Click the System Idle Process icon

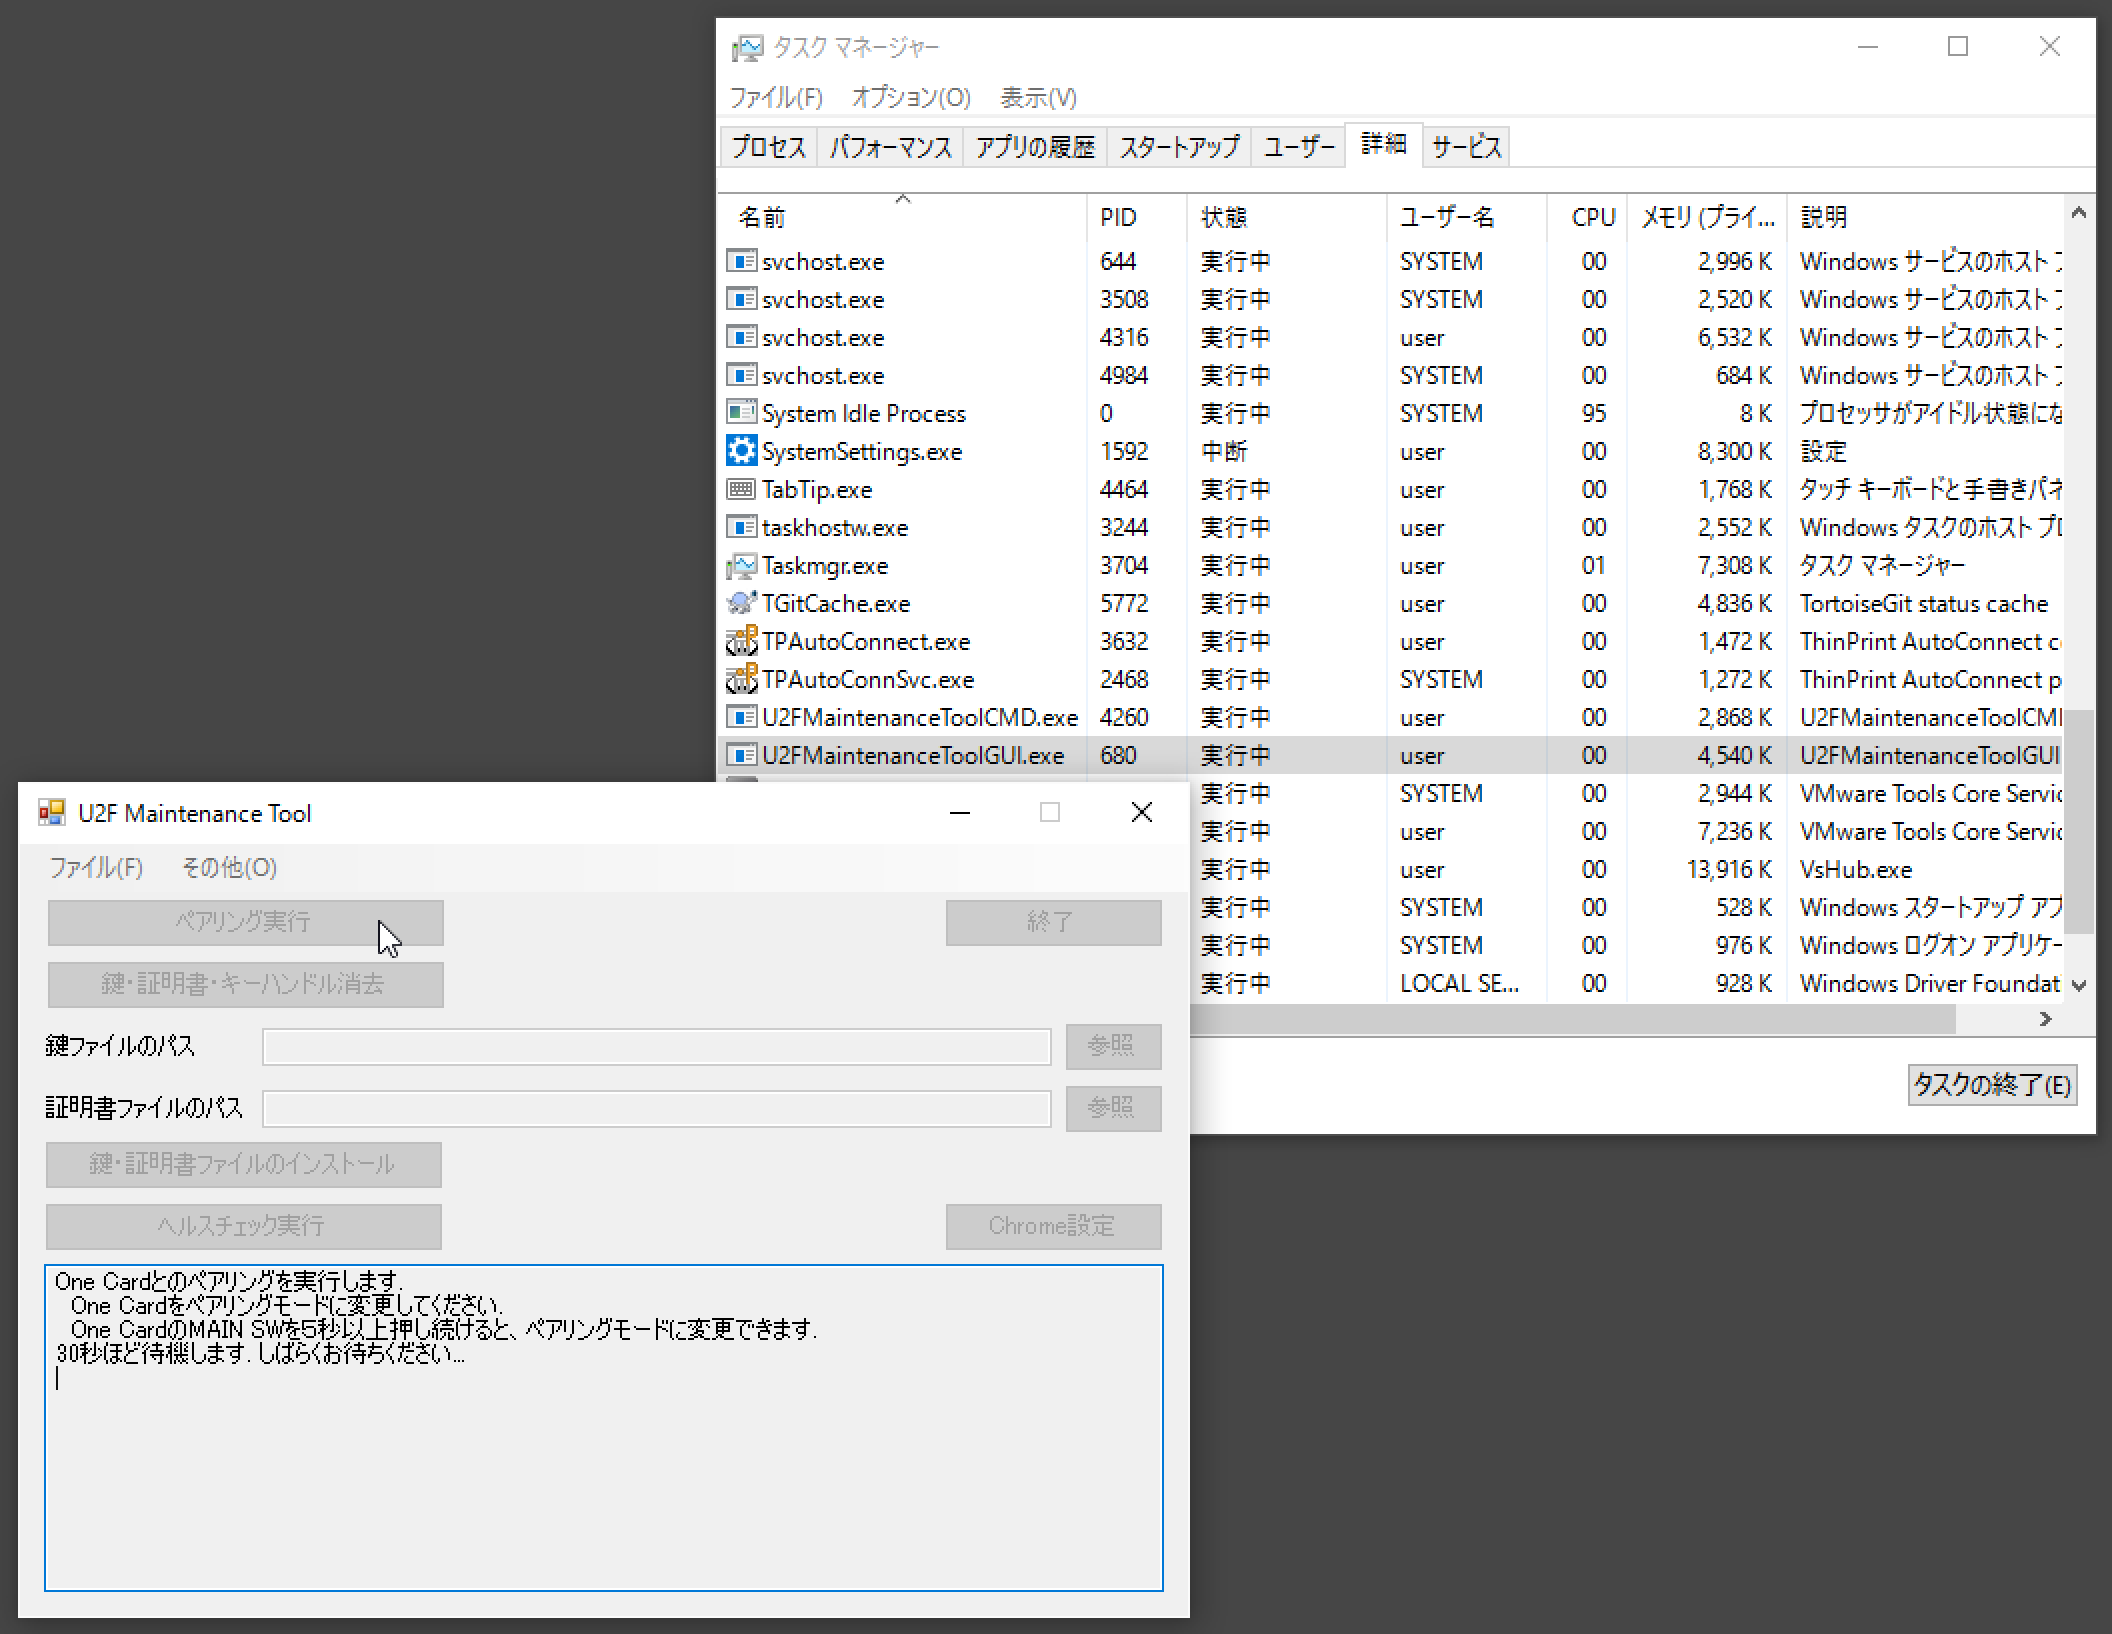(x=741, y=412)
